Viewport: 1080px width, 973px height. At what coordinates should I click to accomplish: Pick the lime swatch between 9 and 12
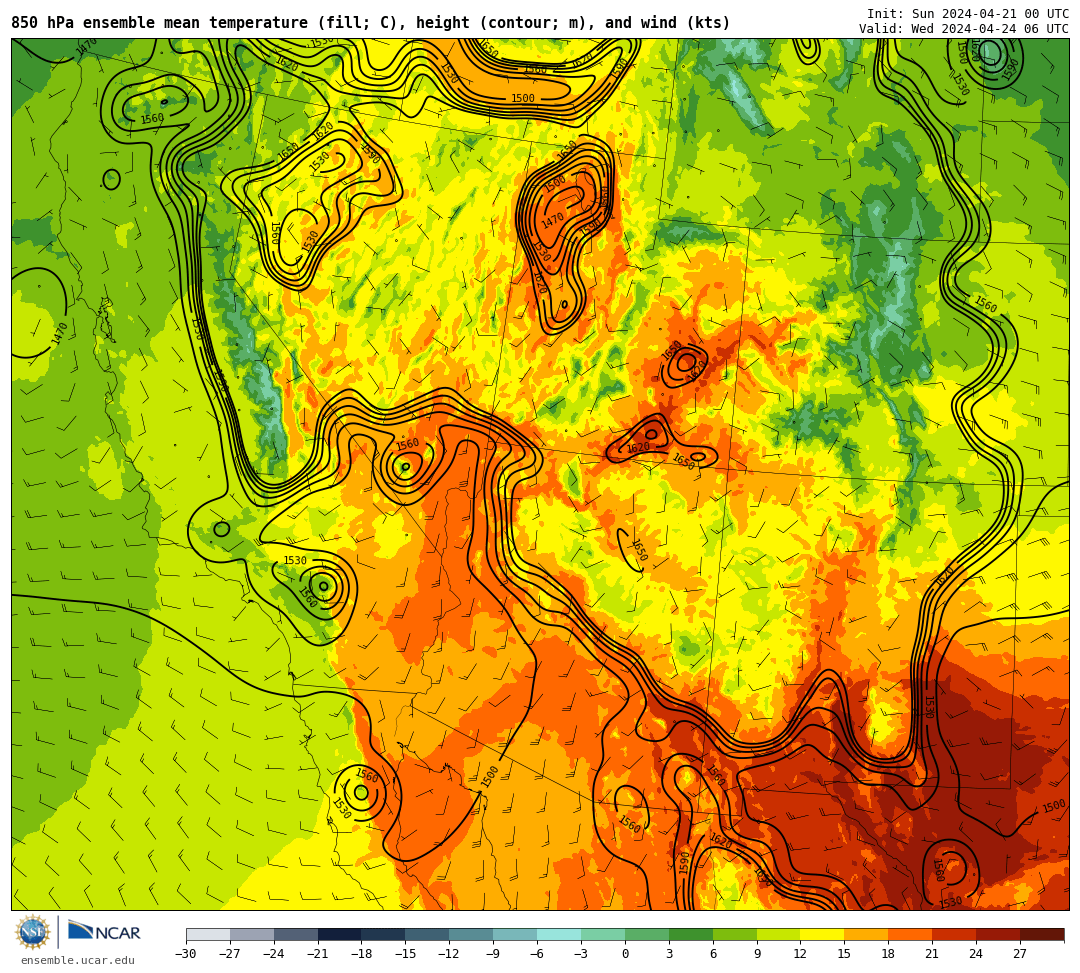point(779,934)
